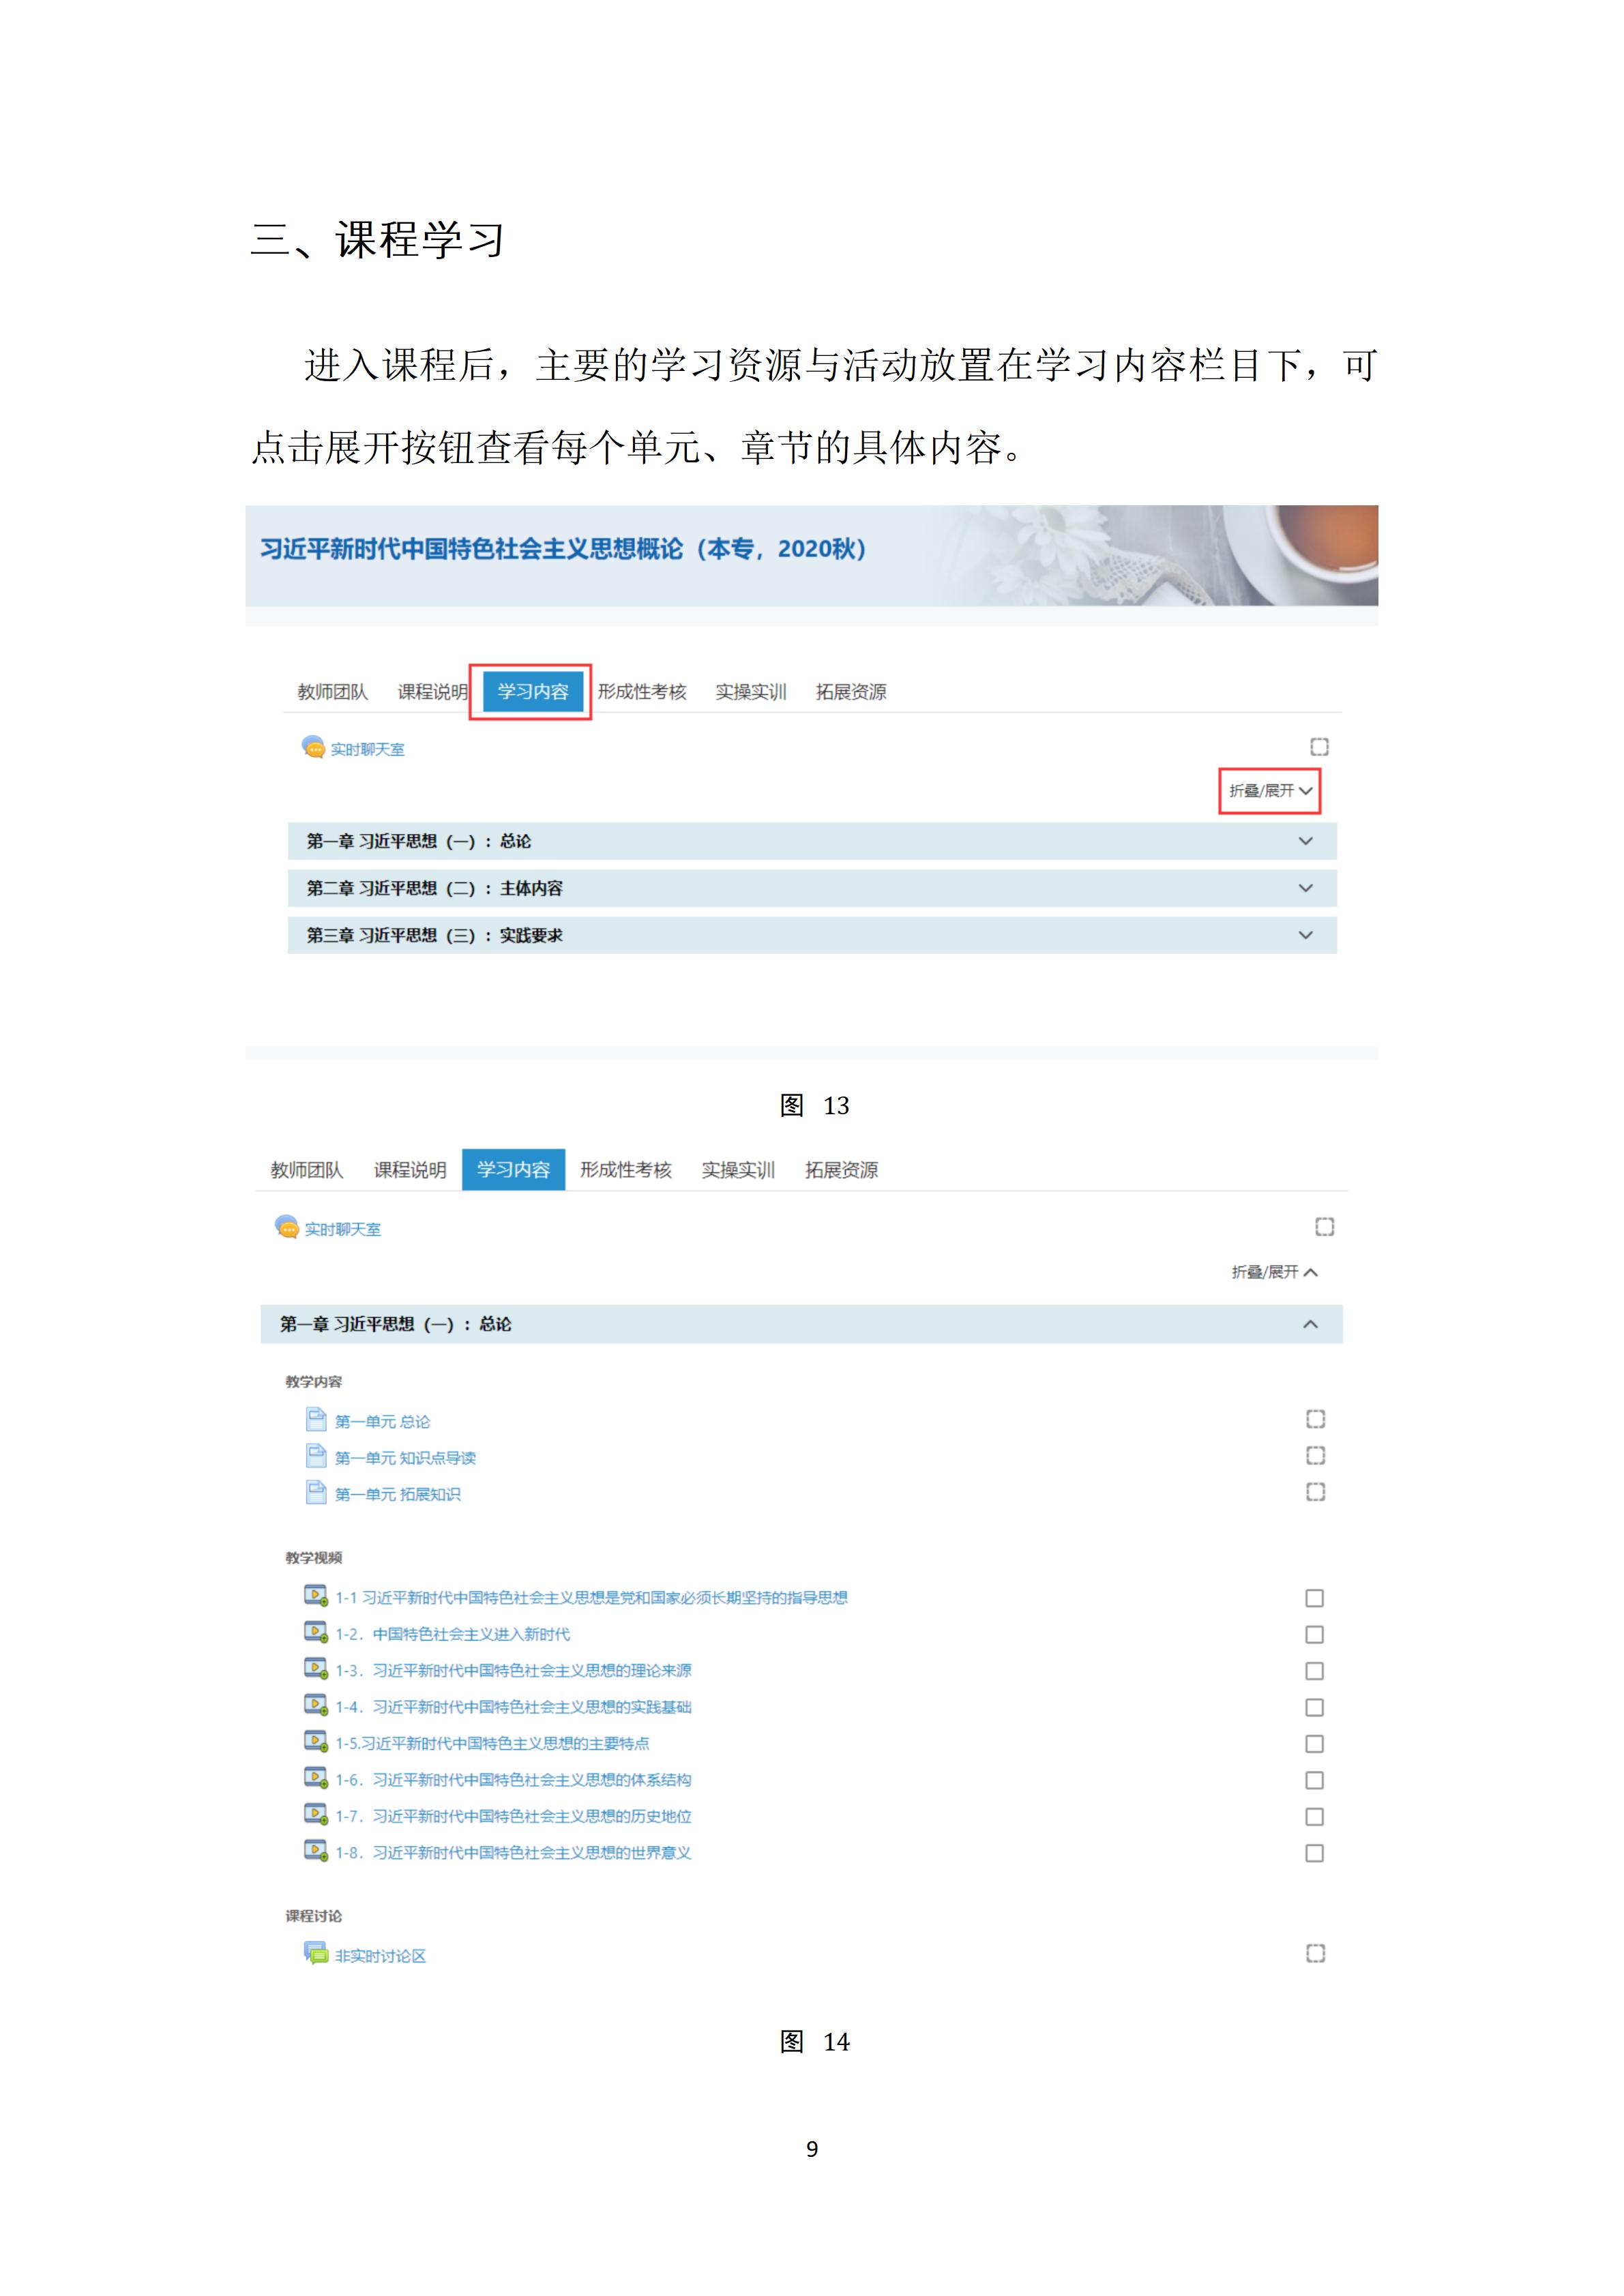Expand 第二章 主体内容 chevron
Viewport: 1624px width, 2296px height.
click(x=1305, y=888)
